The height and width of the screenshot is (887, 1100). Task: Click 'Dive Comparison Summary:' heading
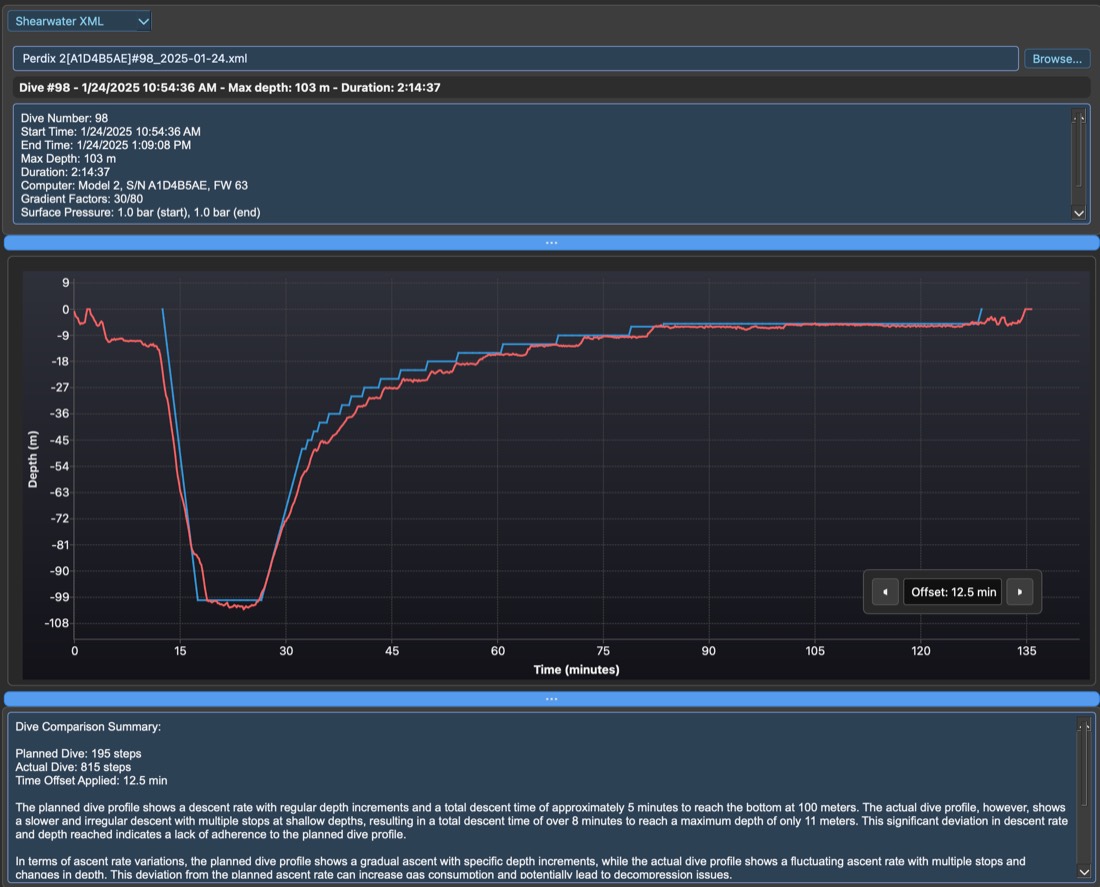[88, 726]
